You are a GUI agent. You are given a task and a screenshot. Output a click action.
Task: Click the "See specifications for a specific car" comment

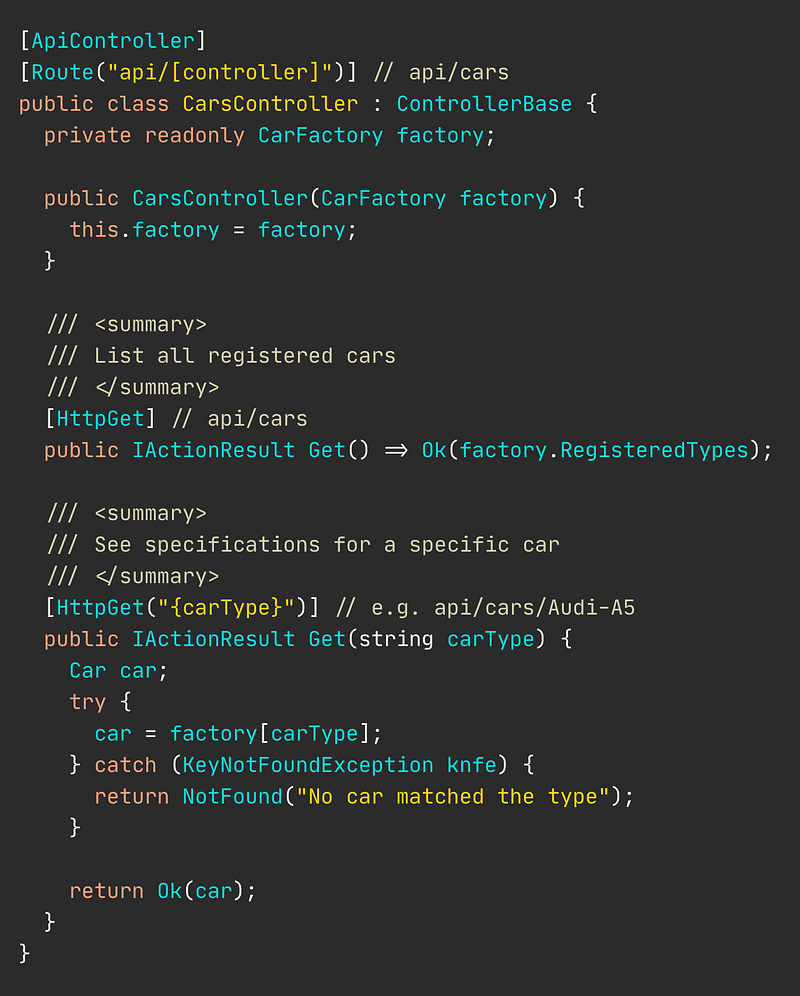[327, 544]
